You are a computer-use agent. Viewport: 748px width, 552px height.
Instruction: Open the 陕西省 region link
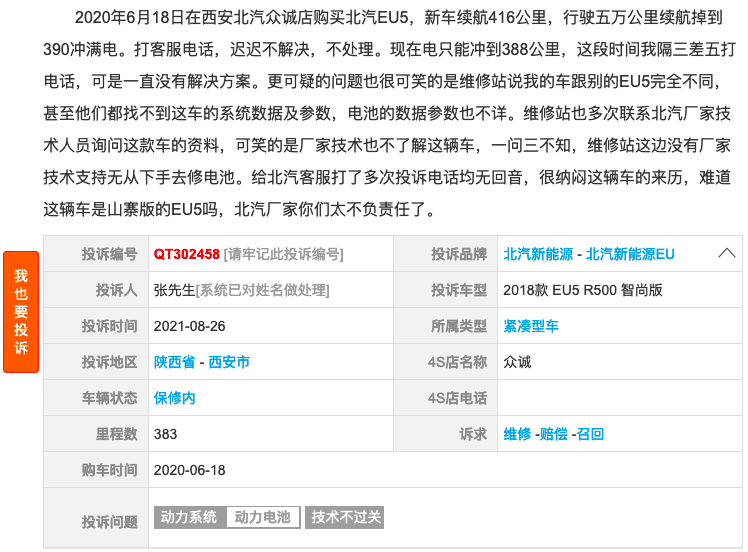(x=174, y=362)
